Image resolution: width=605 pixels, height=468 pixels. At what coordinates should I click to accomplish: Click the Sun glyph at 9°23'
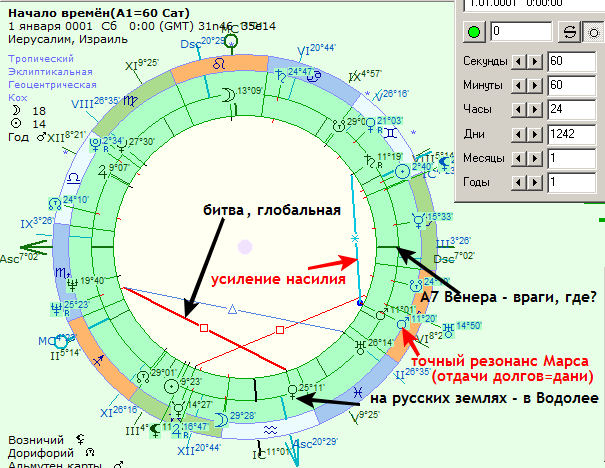coord(171,386)
